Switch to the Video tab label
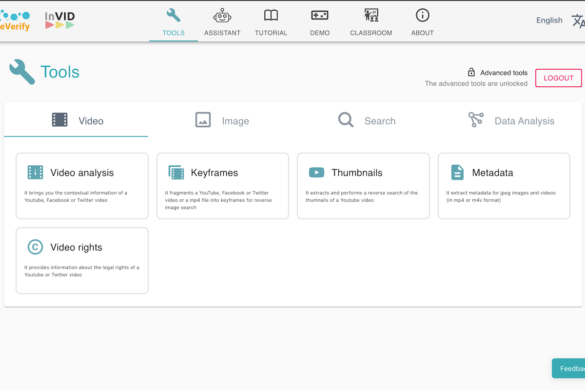Viewport: 585px width, 390px height. pyautogui.click(x=91, y=121)
